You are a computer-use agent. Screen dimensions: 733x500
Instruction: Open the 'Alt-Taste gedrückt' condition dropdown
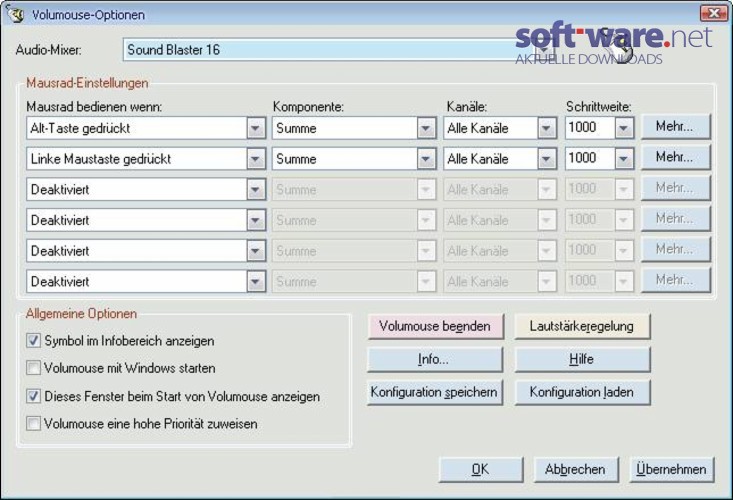click(x=256, y=128)
